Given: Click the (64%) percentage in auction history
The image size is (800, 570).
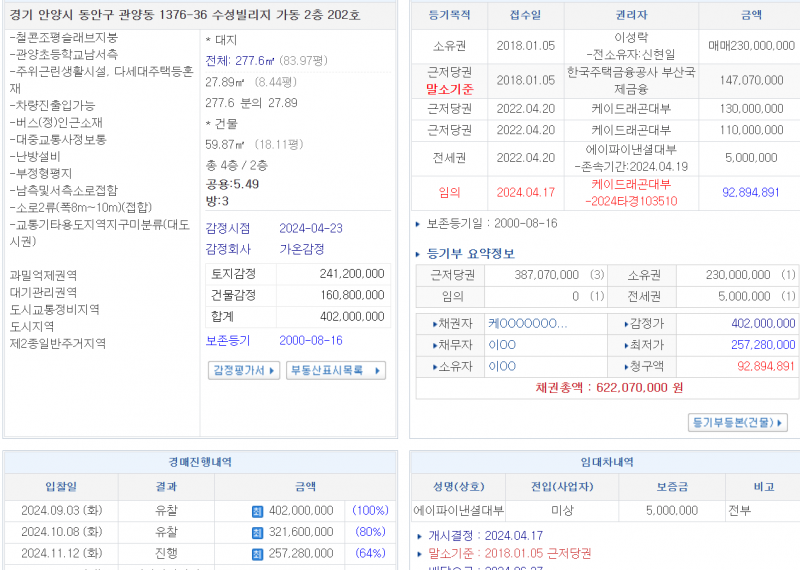Looking at the screenshot, I should click(370, 554).
